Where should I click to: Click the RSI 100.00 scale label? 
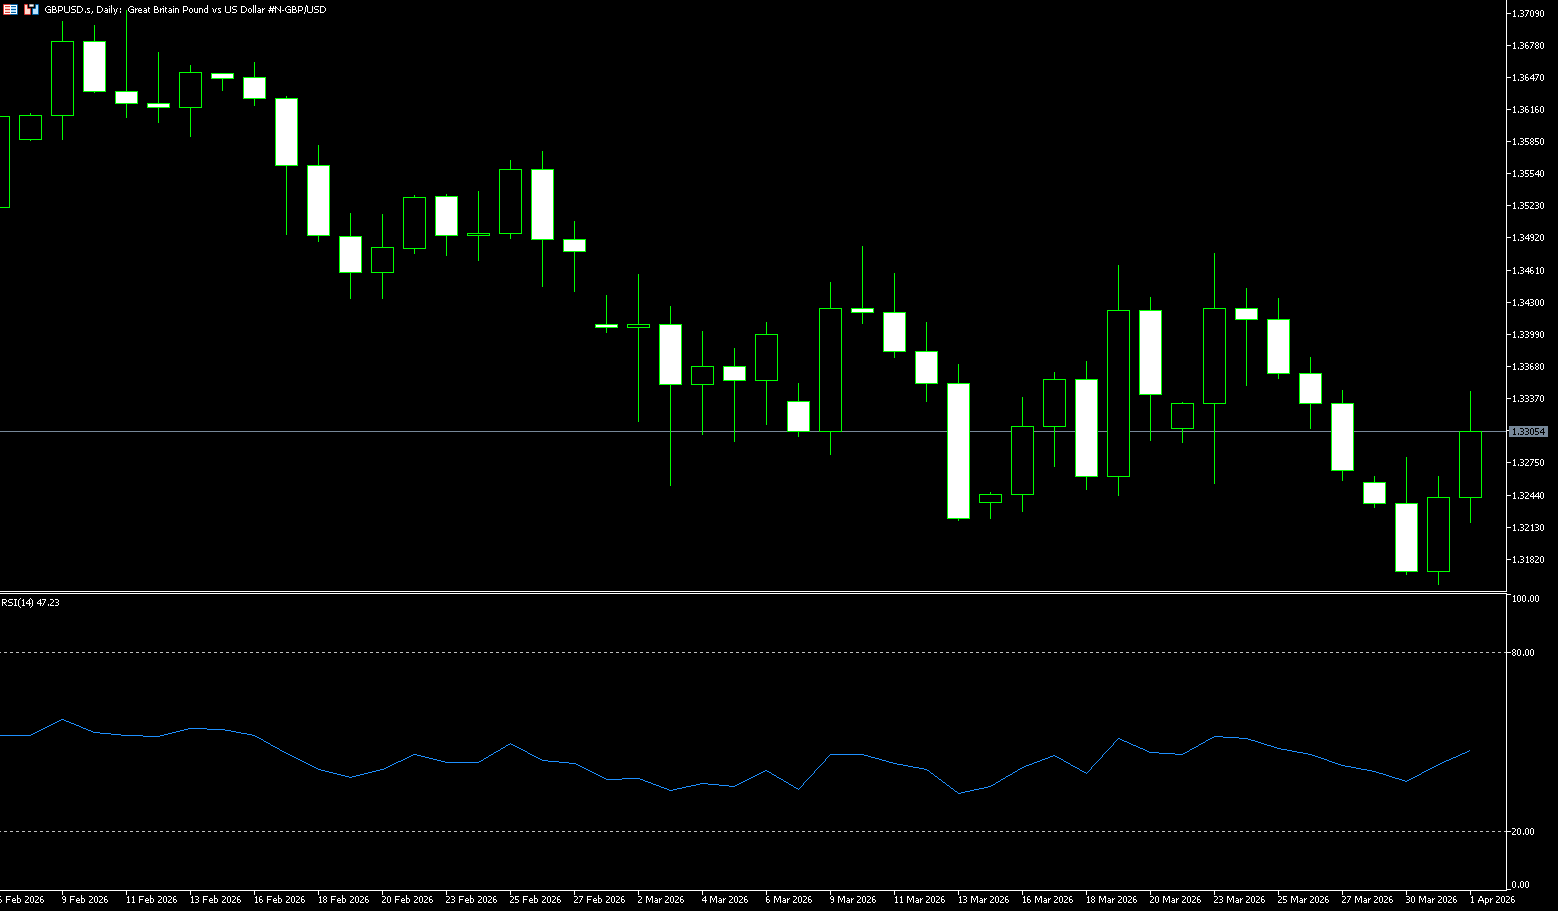click(1525, 599)
